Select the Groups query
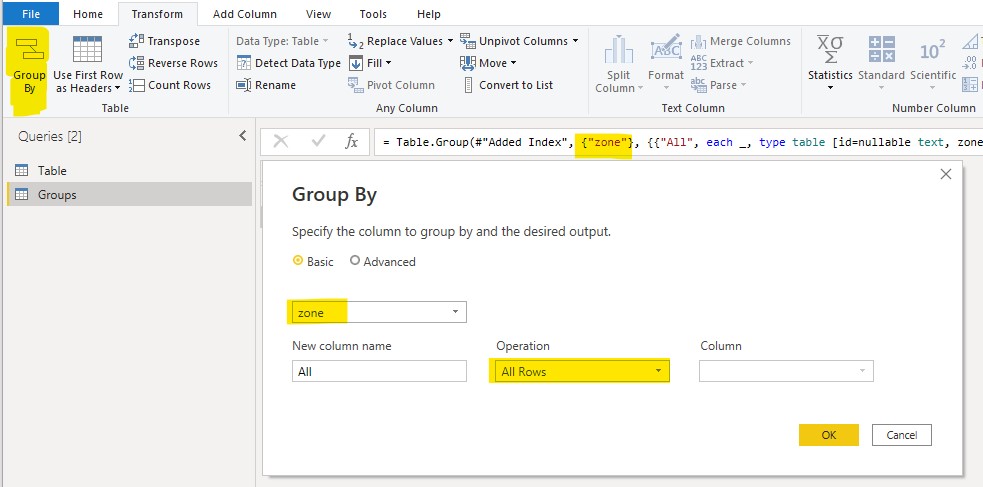This screenshot has width=983, height=487. 129,194
